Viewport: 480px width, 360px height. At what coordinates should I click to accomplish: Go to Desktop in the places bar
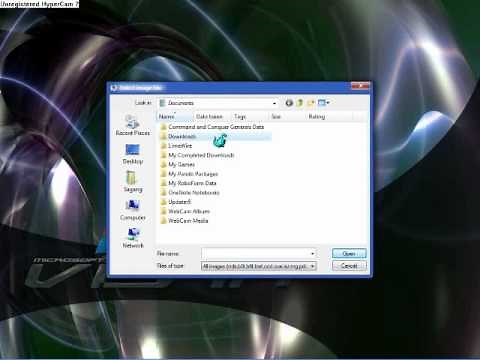tap(133, 154)
